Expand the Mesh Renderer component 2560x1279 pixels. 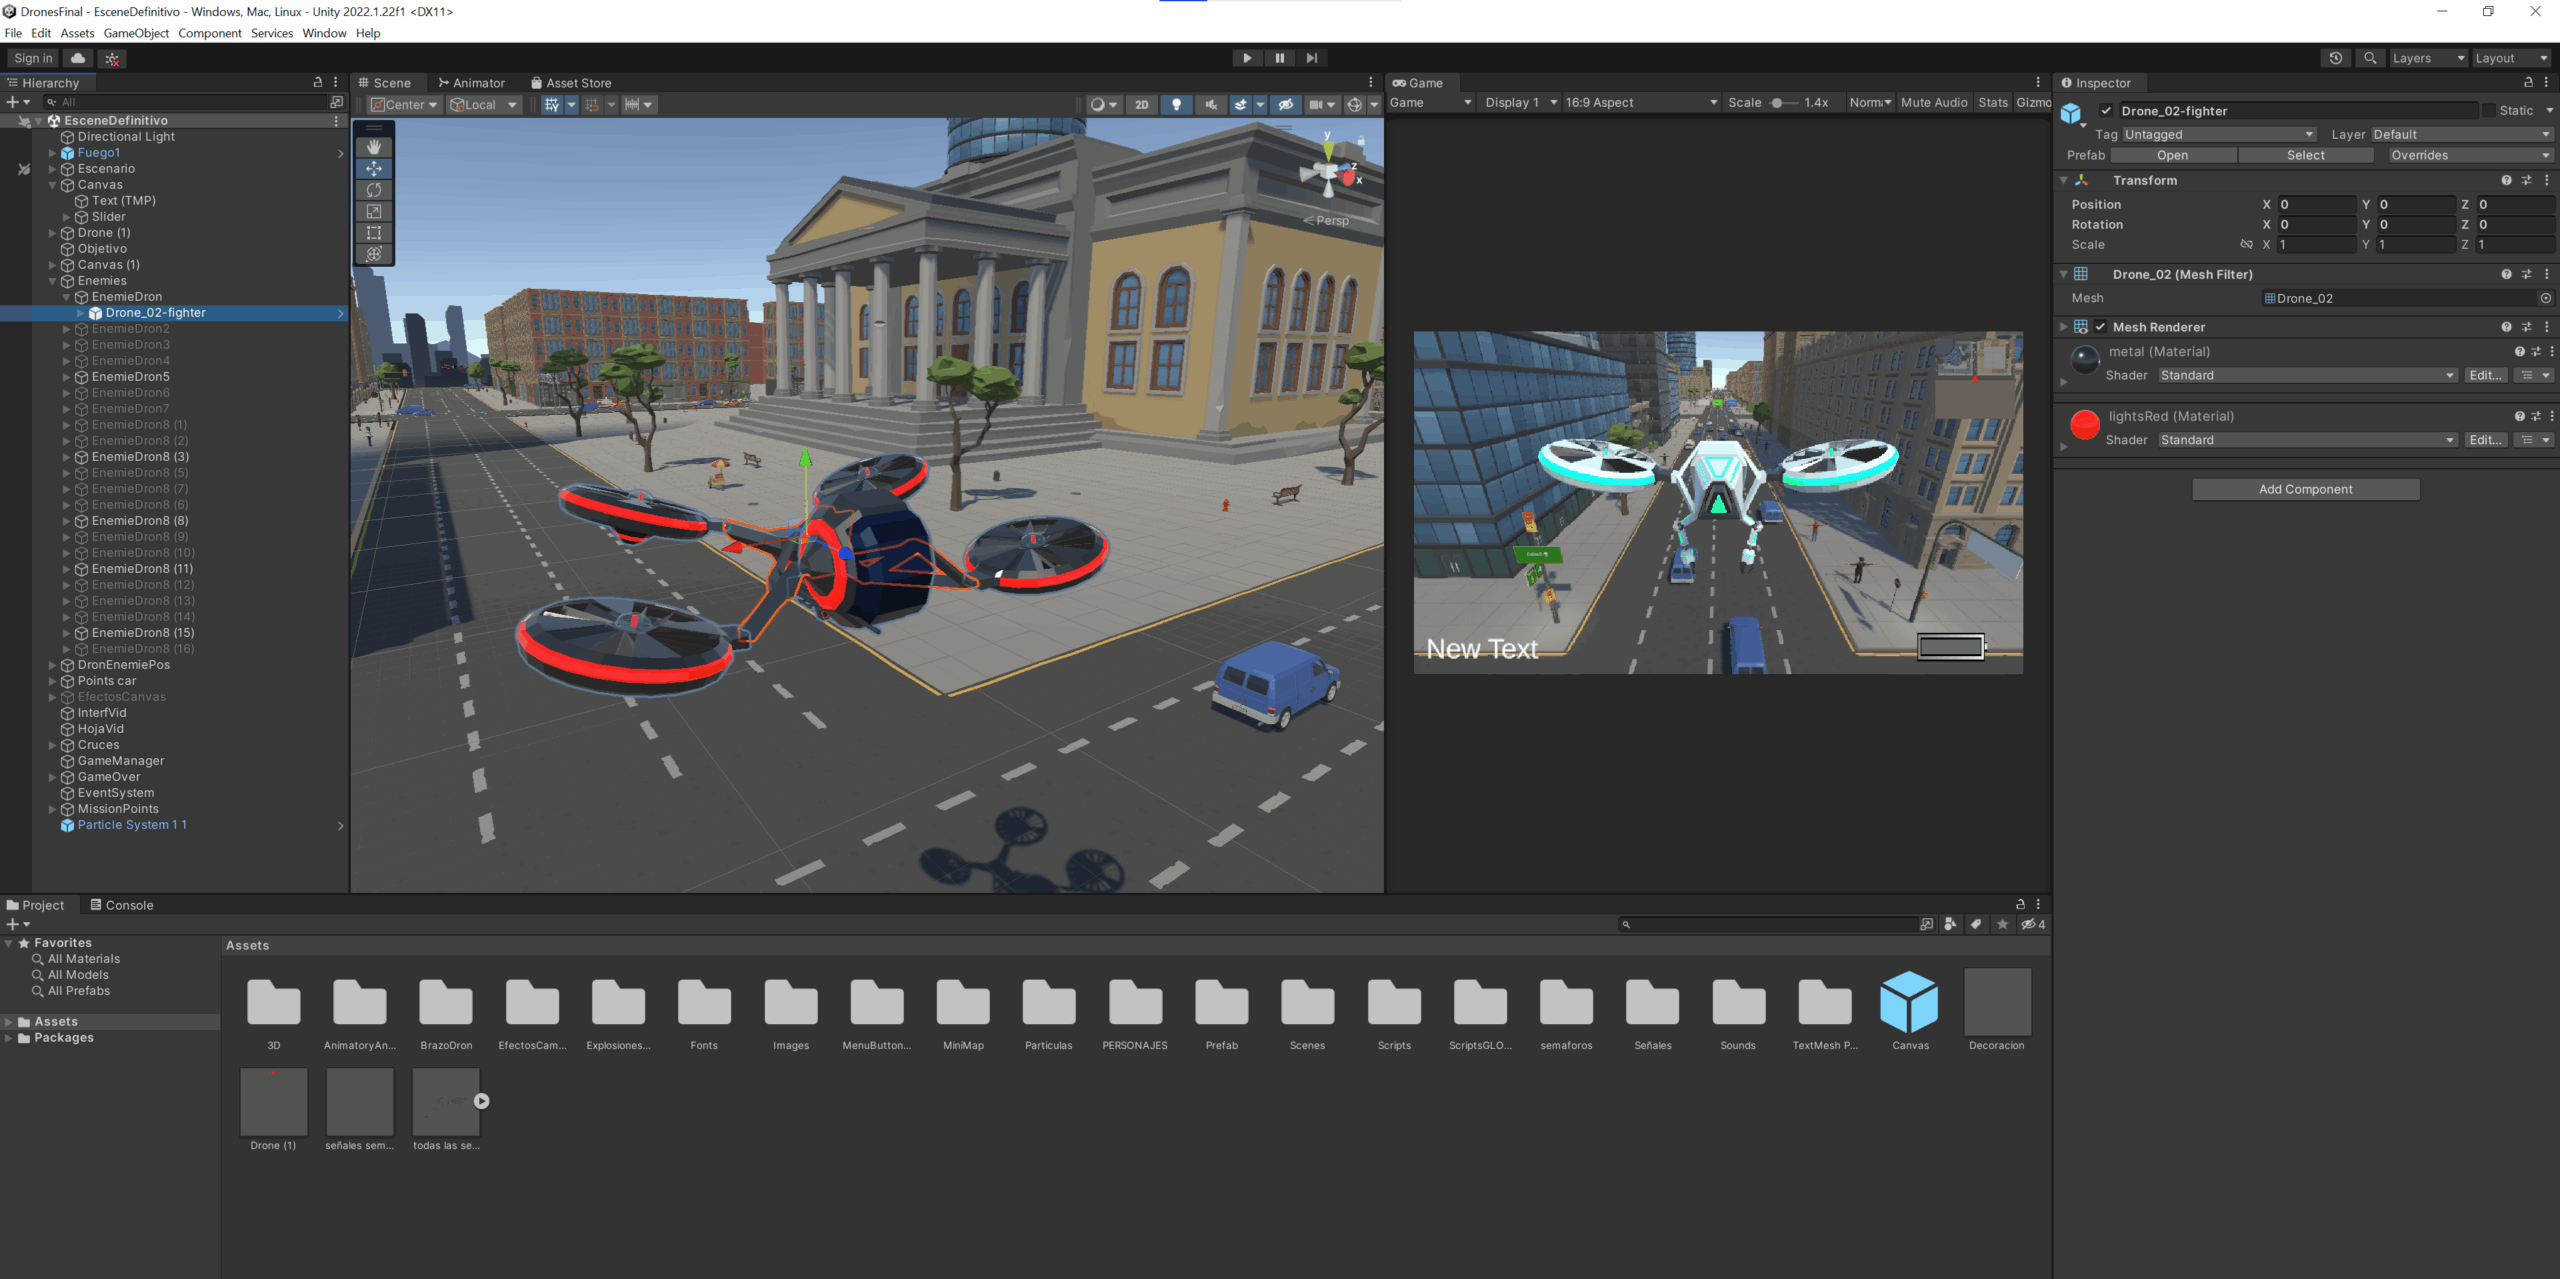tap(2063, 327)
